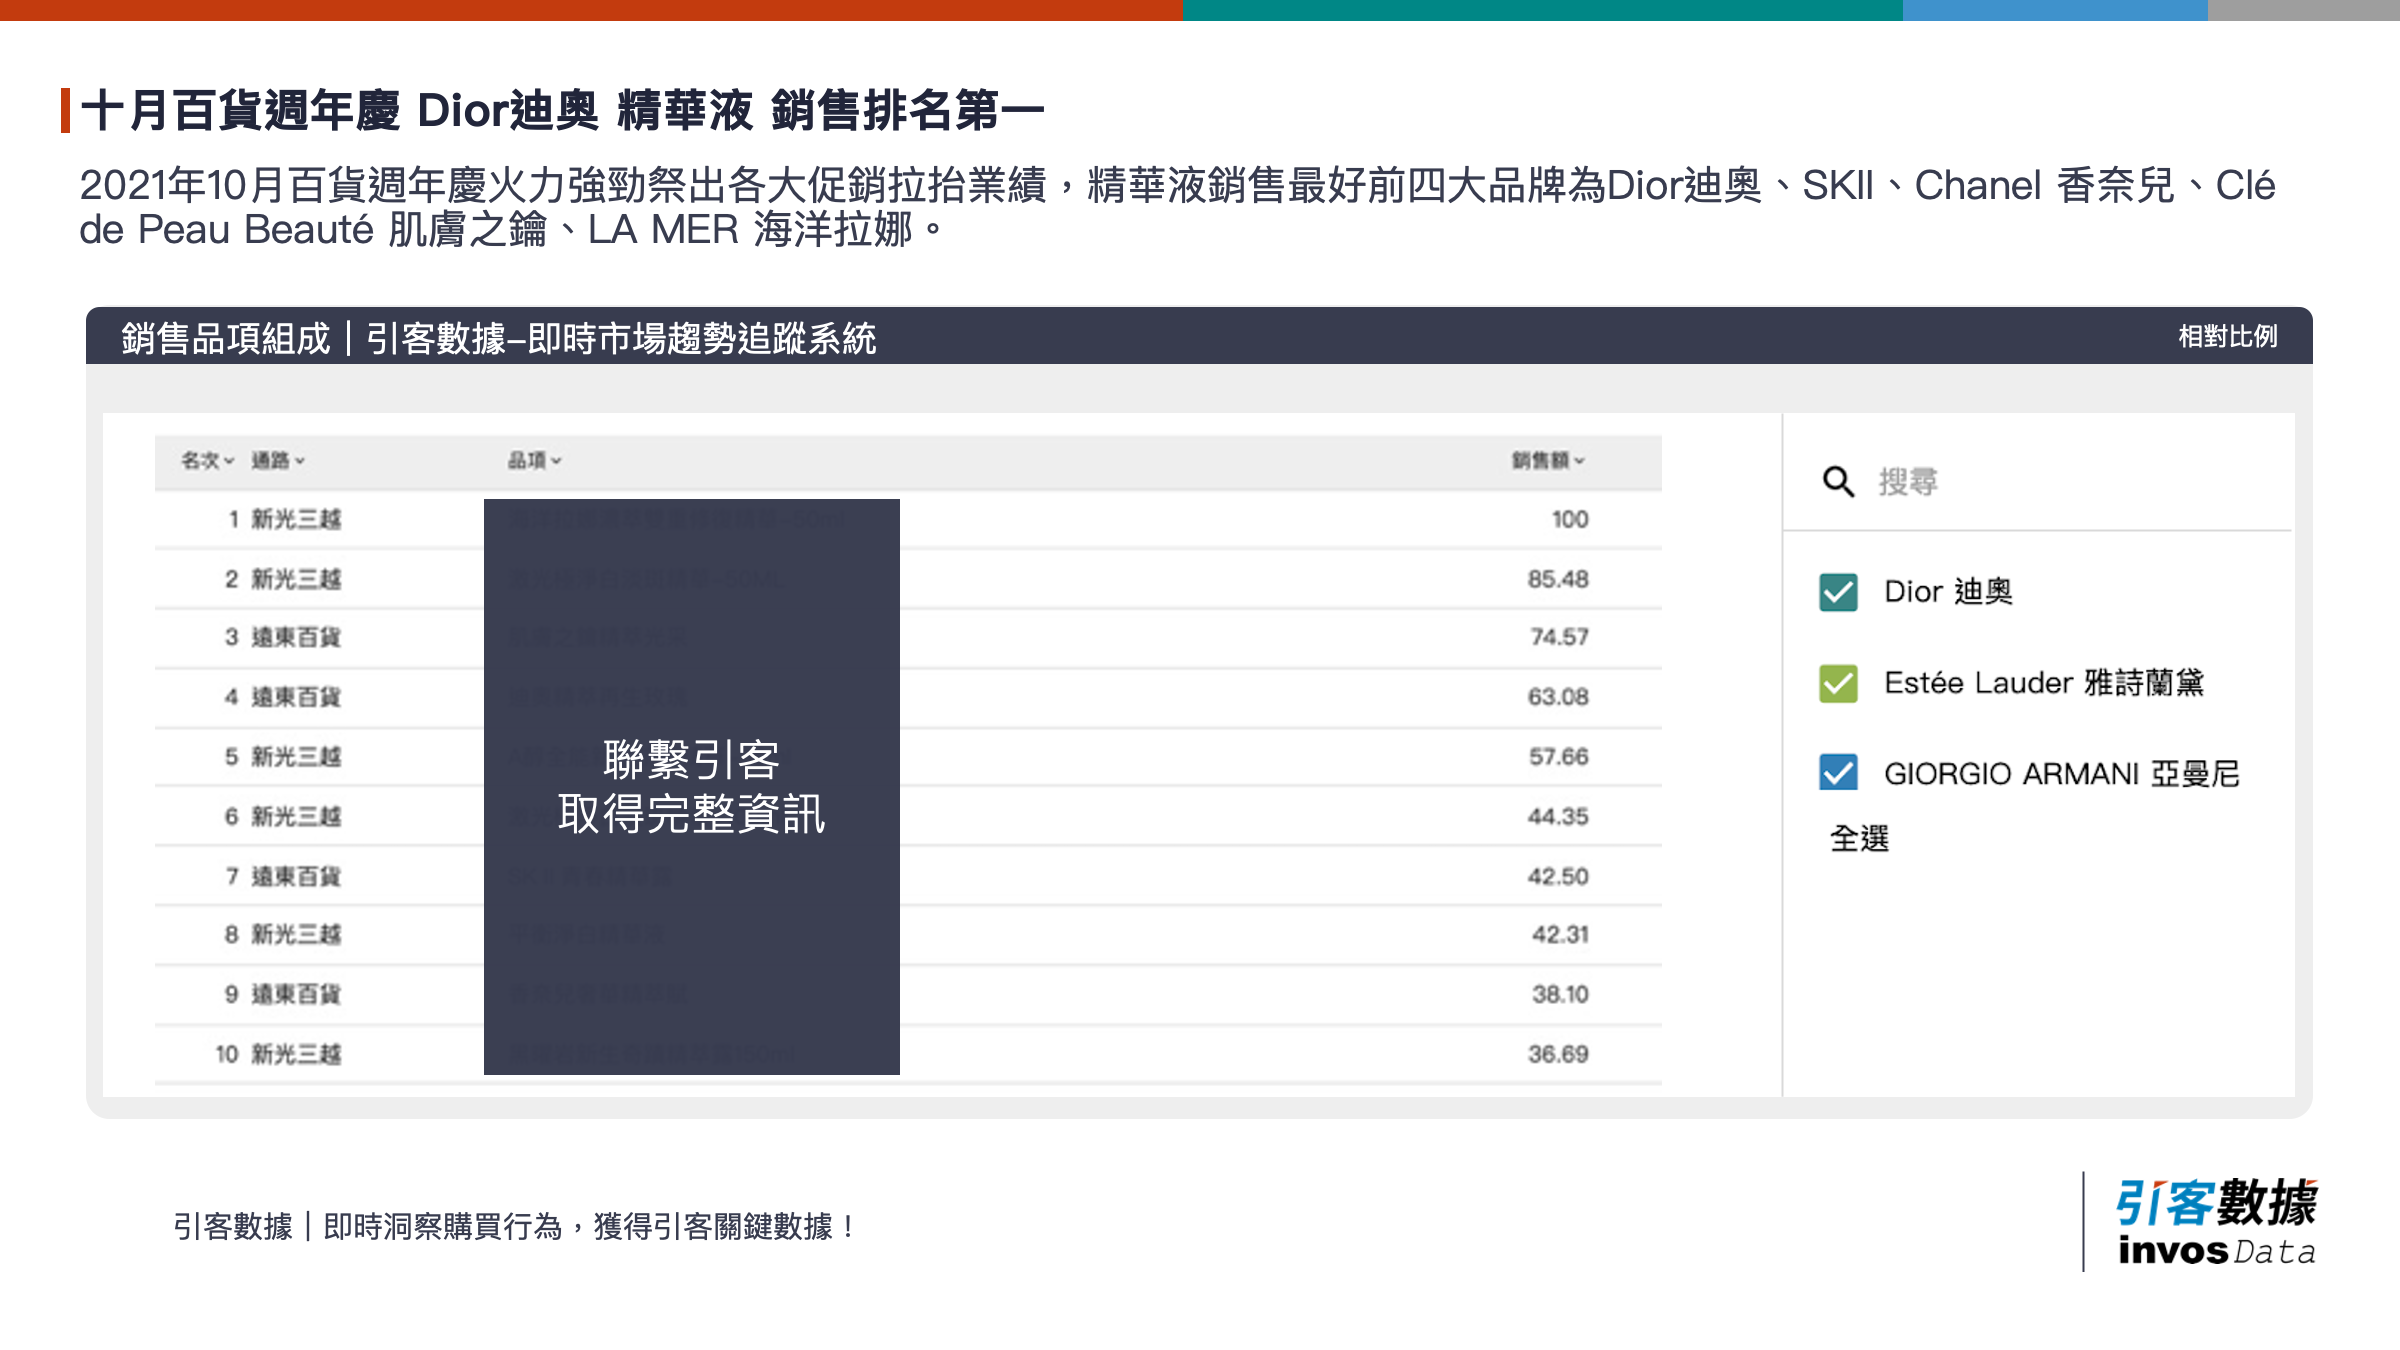
Task: Select rank 1 新光三越 row
Action: [x=908, y=519]
